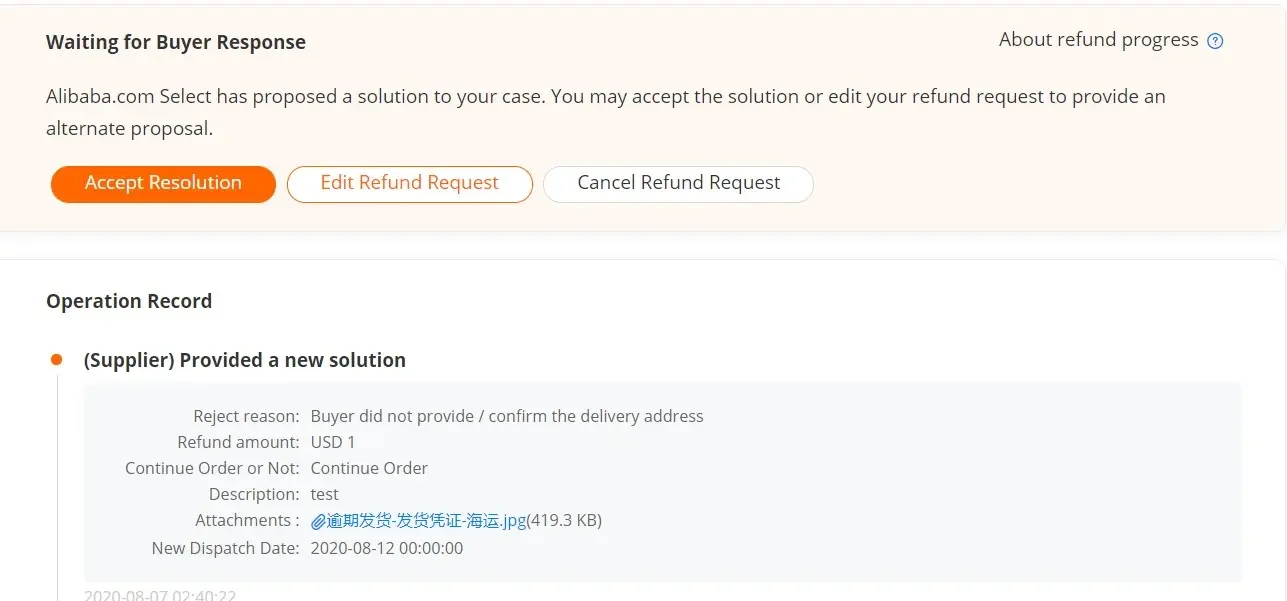Click the reject reason about delivery address
Screen dimensions: 1287x601
507,416
